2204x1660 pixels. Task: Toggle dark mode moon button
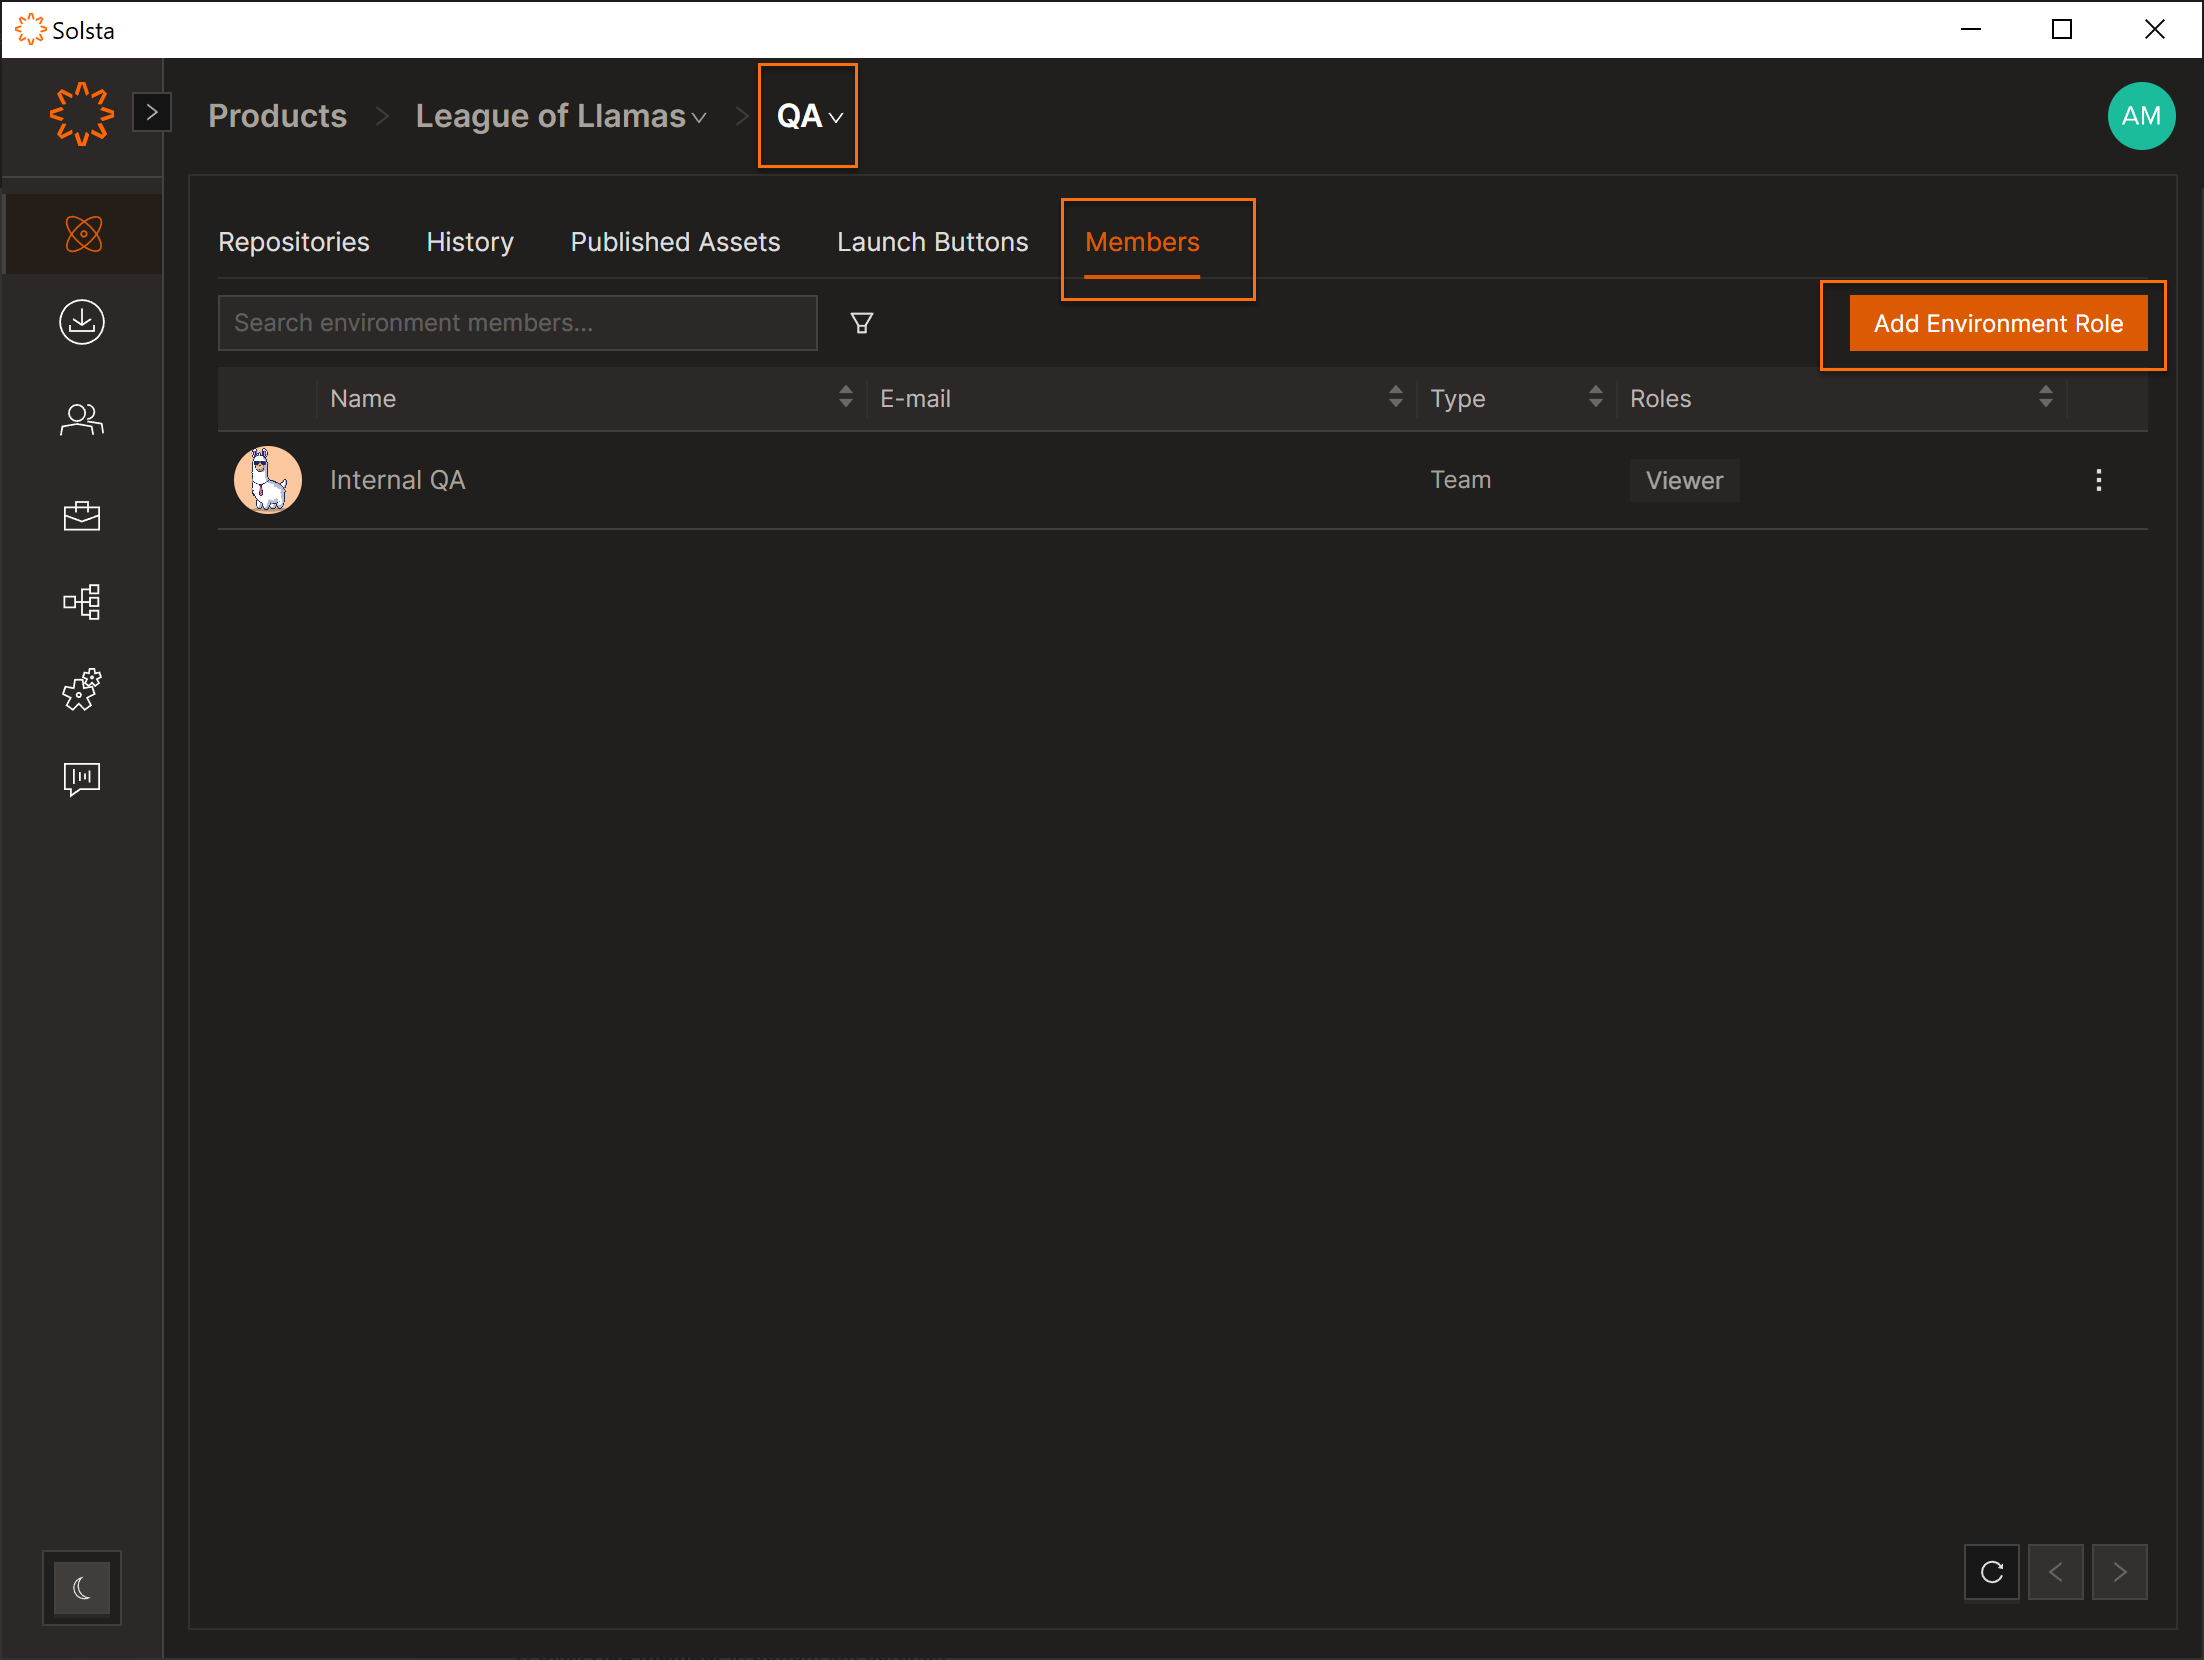click(82, 1587)
